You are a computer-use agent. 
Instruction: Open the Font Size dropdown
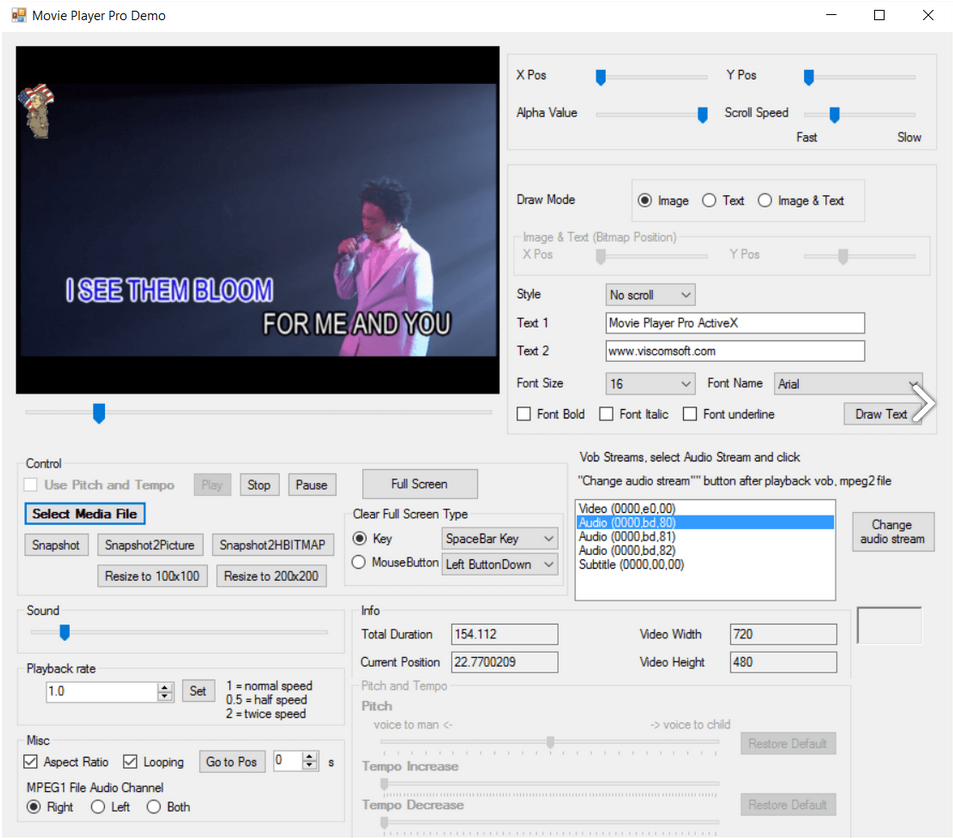650,384
